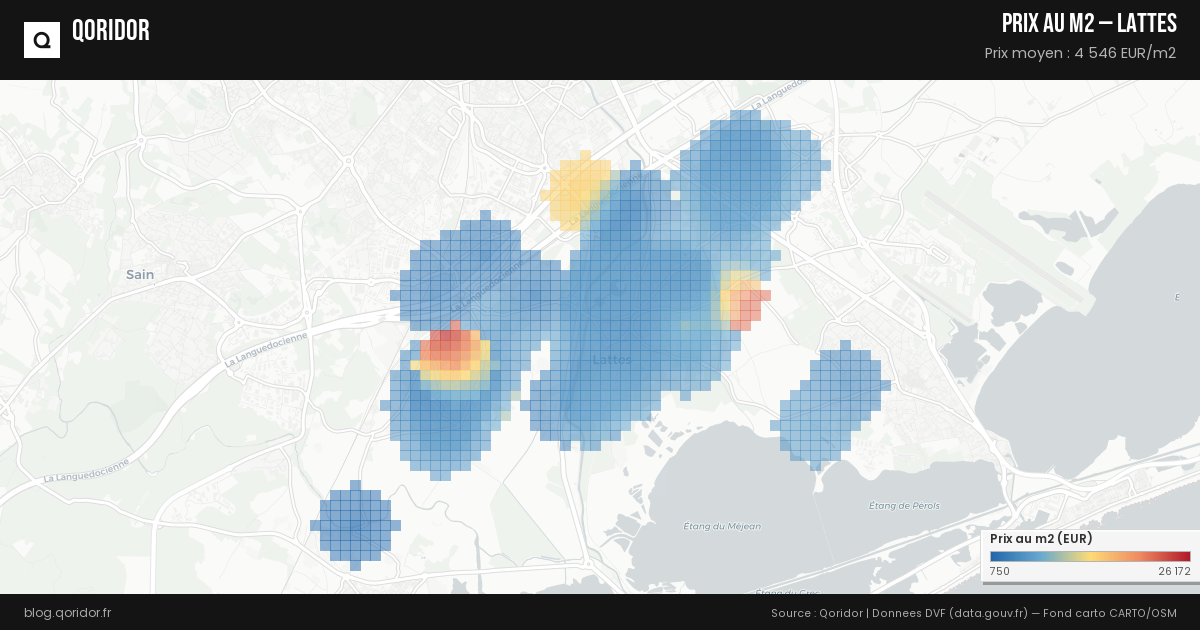Click the 26 172 maximum legend value

click(1174, 572)
